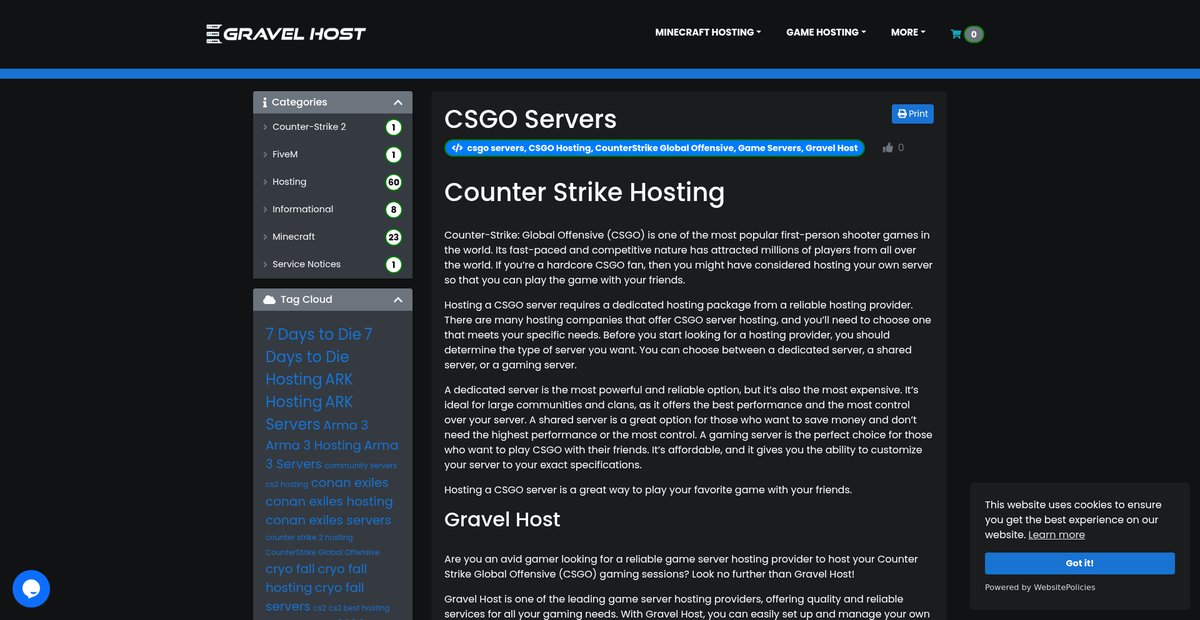1200x620 pixels.
Task: Open the shopping cart icon
Action: [x=956, y=34]
